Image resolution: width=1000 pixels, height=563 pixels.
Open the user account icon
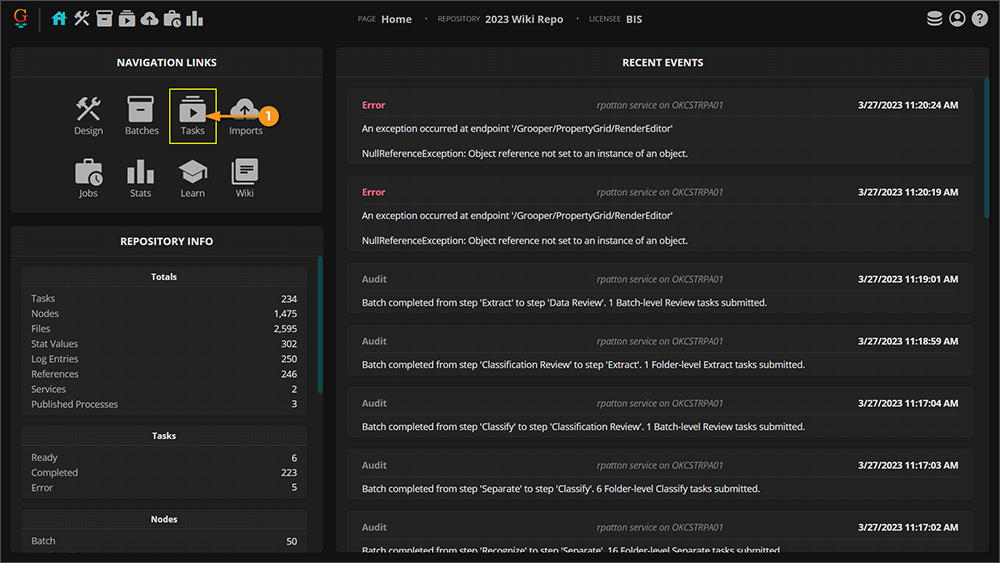[x=957, y=18]
